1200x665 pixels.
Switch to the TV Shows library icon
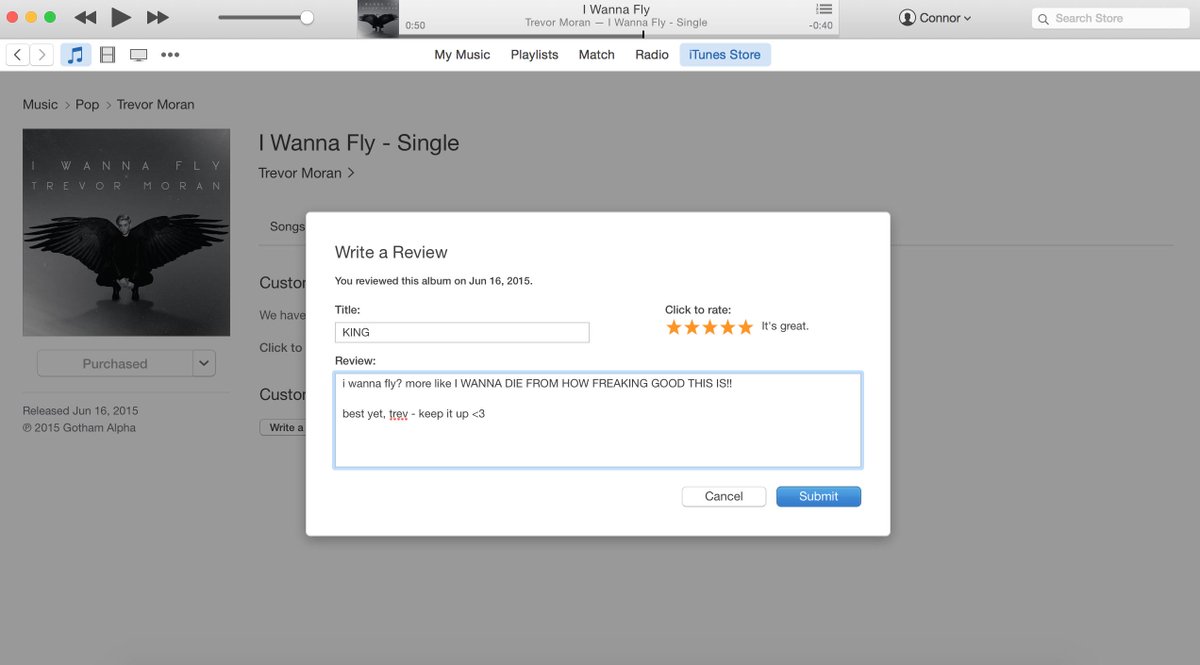click(x=139, y=55)
